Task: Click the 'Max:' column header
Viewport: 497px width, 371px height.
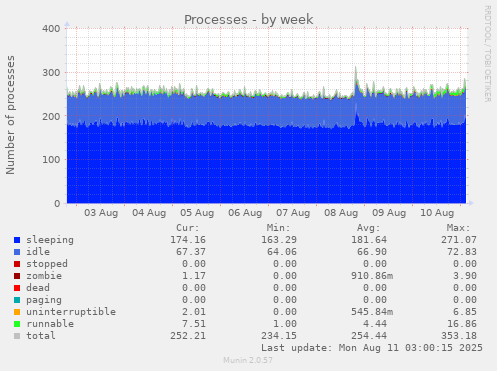Action: pyautogui.click(x=458, y=228)
